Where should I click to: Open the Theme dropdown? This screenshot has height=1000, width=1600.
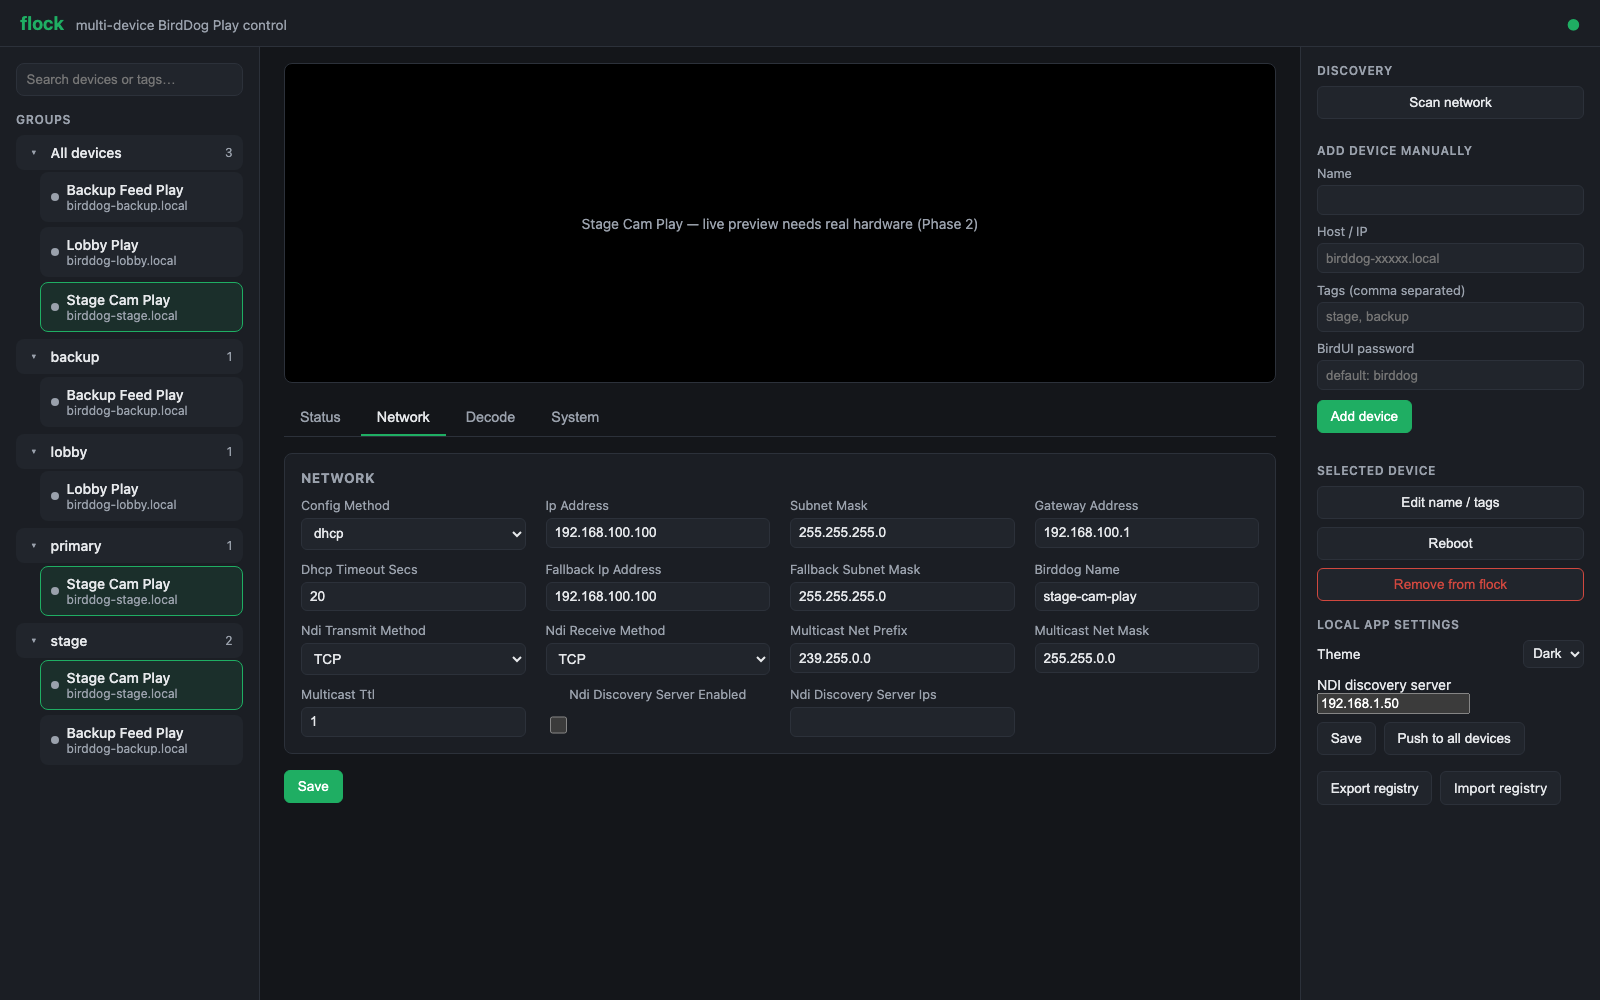pos(1553,654)
